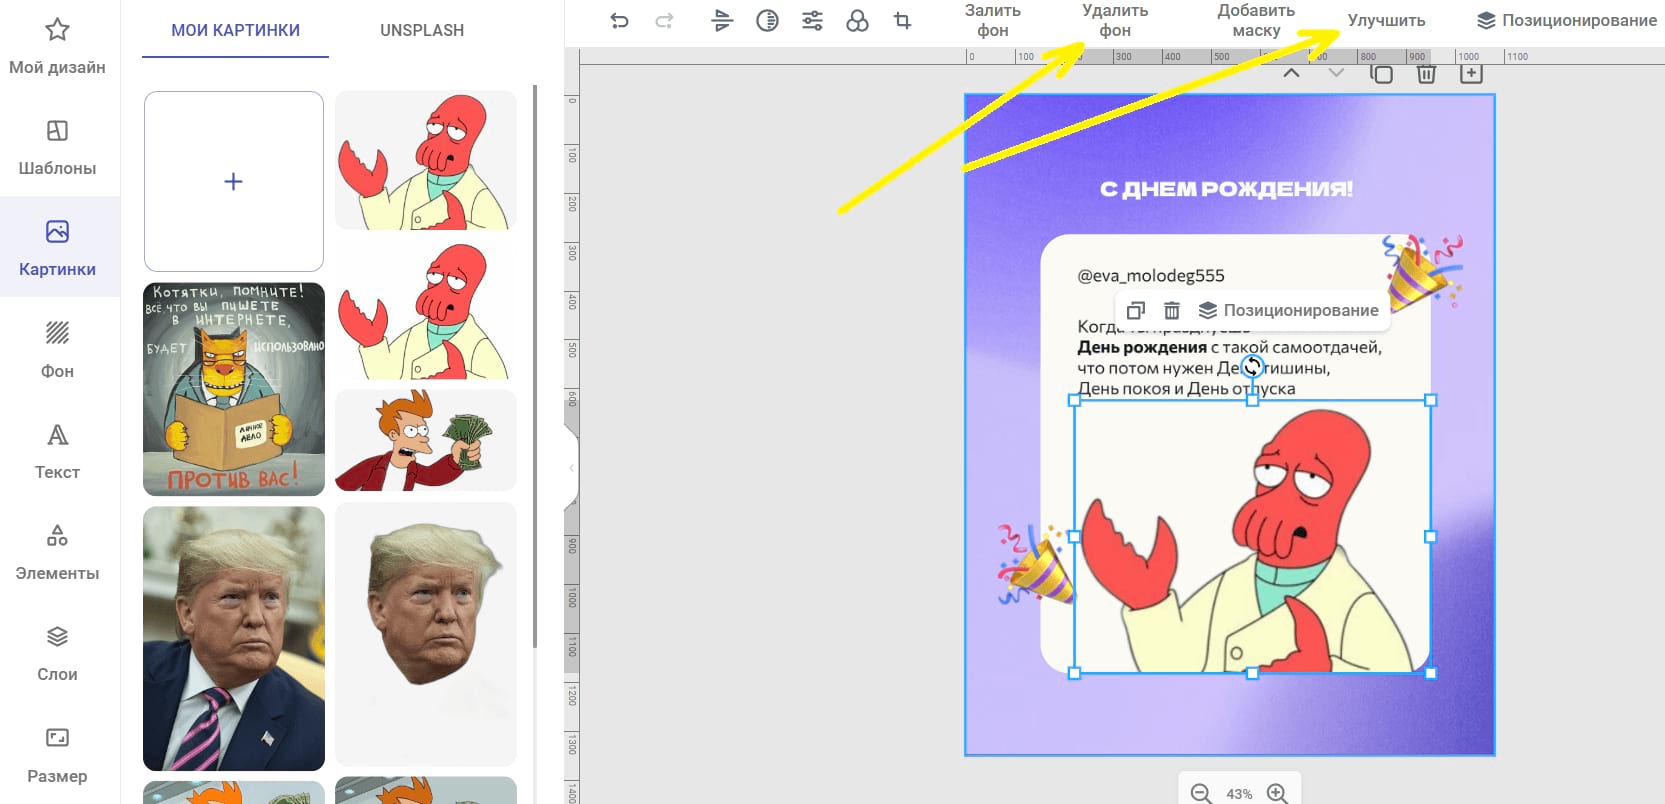Click the party popper sticker top right

(1422, 272)
